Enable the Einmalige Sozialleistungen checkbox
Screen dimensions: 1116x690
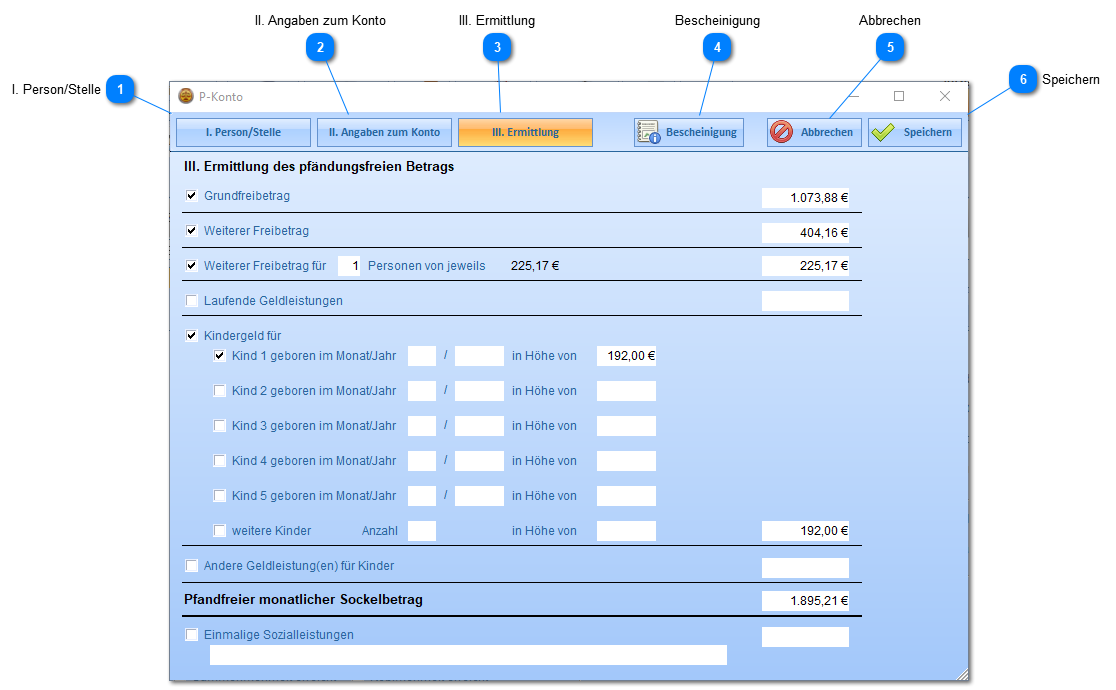point(192,635)
